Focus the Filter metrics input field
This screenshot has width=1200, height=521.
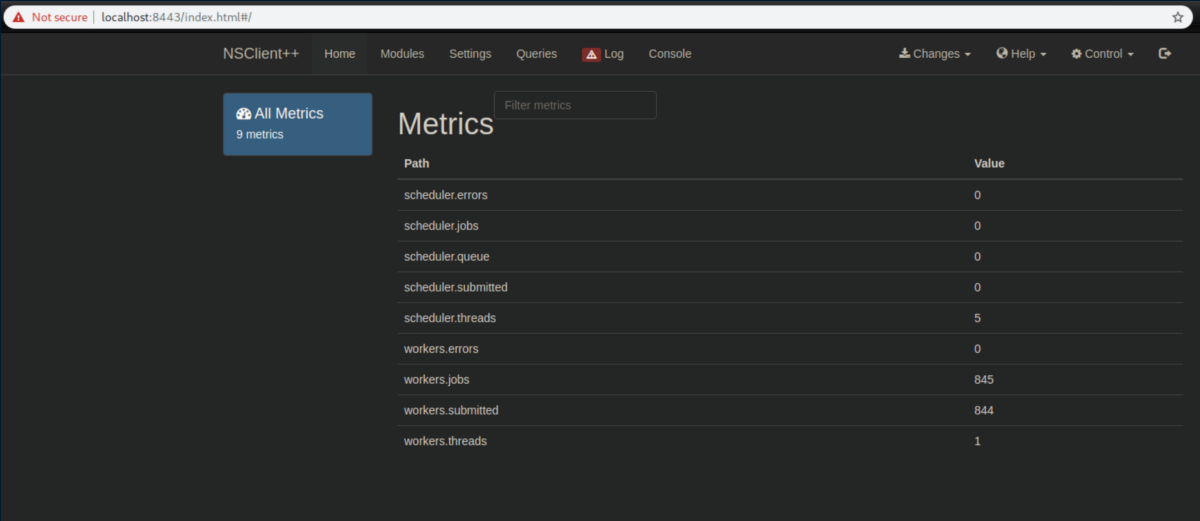click(575, 105)
